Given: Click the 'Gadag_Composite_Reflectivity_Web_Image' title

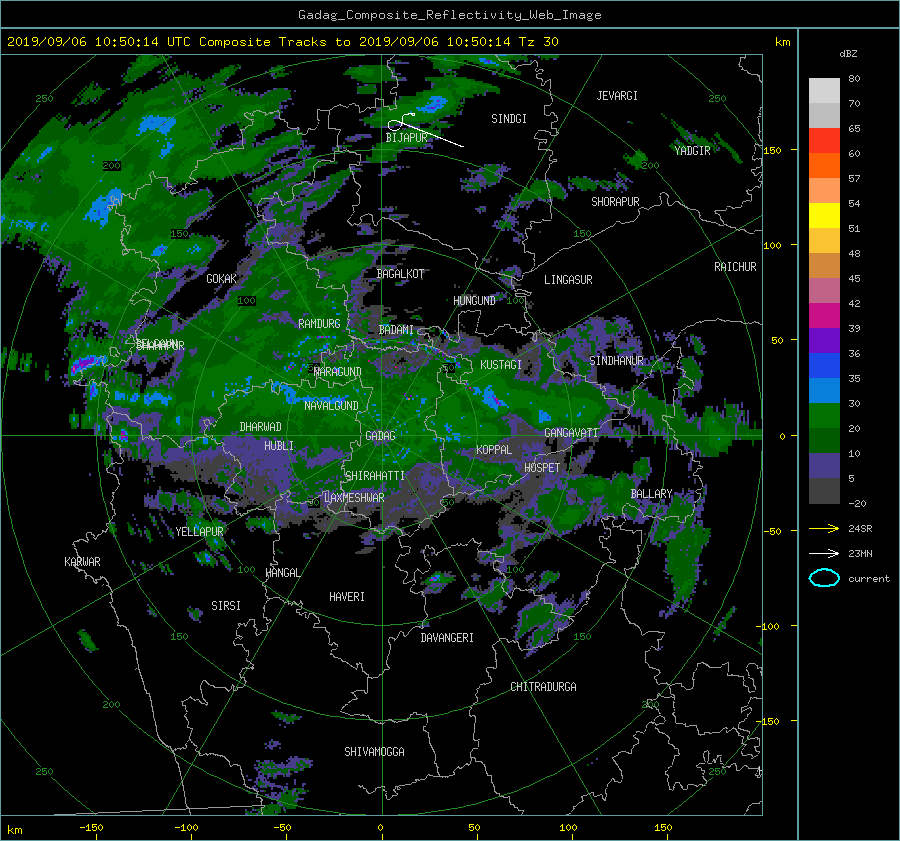Looking at the screenshot, I should click(x=449, y=15).
